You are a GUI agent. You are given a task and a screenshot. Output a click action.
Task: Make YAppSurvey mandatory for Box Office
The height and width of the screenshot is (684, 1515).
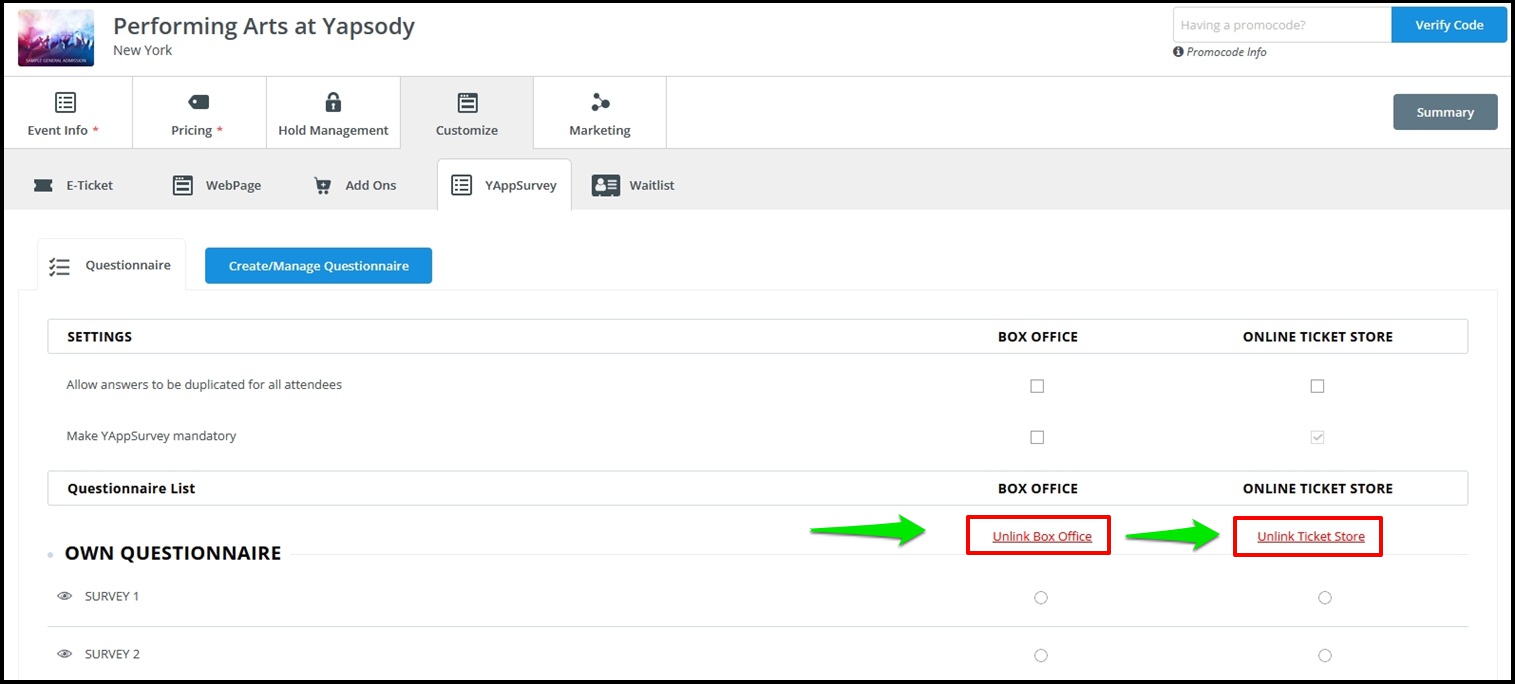[x=1037, y=437]
